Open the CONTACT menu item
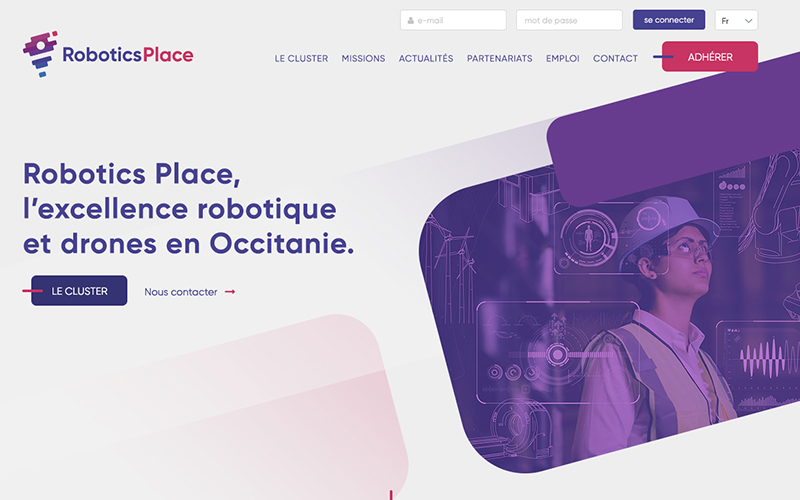This screenshot has height=500, width=800. point(615,59)
